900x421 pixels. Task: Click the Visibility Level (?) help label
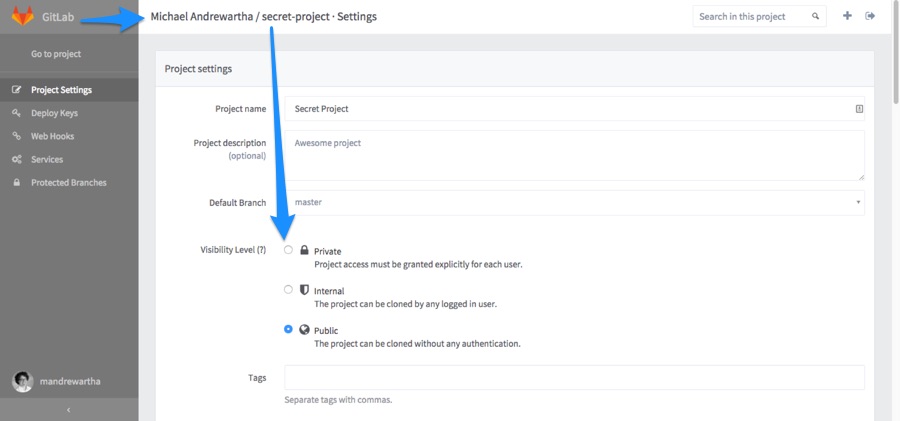click(232, 249)
